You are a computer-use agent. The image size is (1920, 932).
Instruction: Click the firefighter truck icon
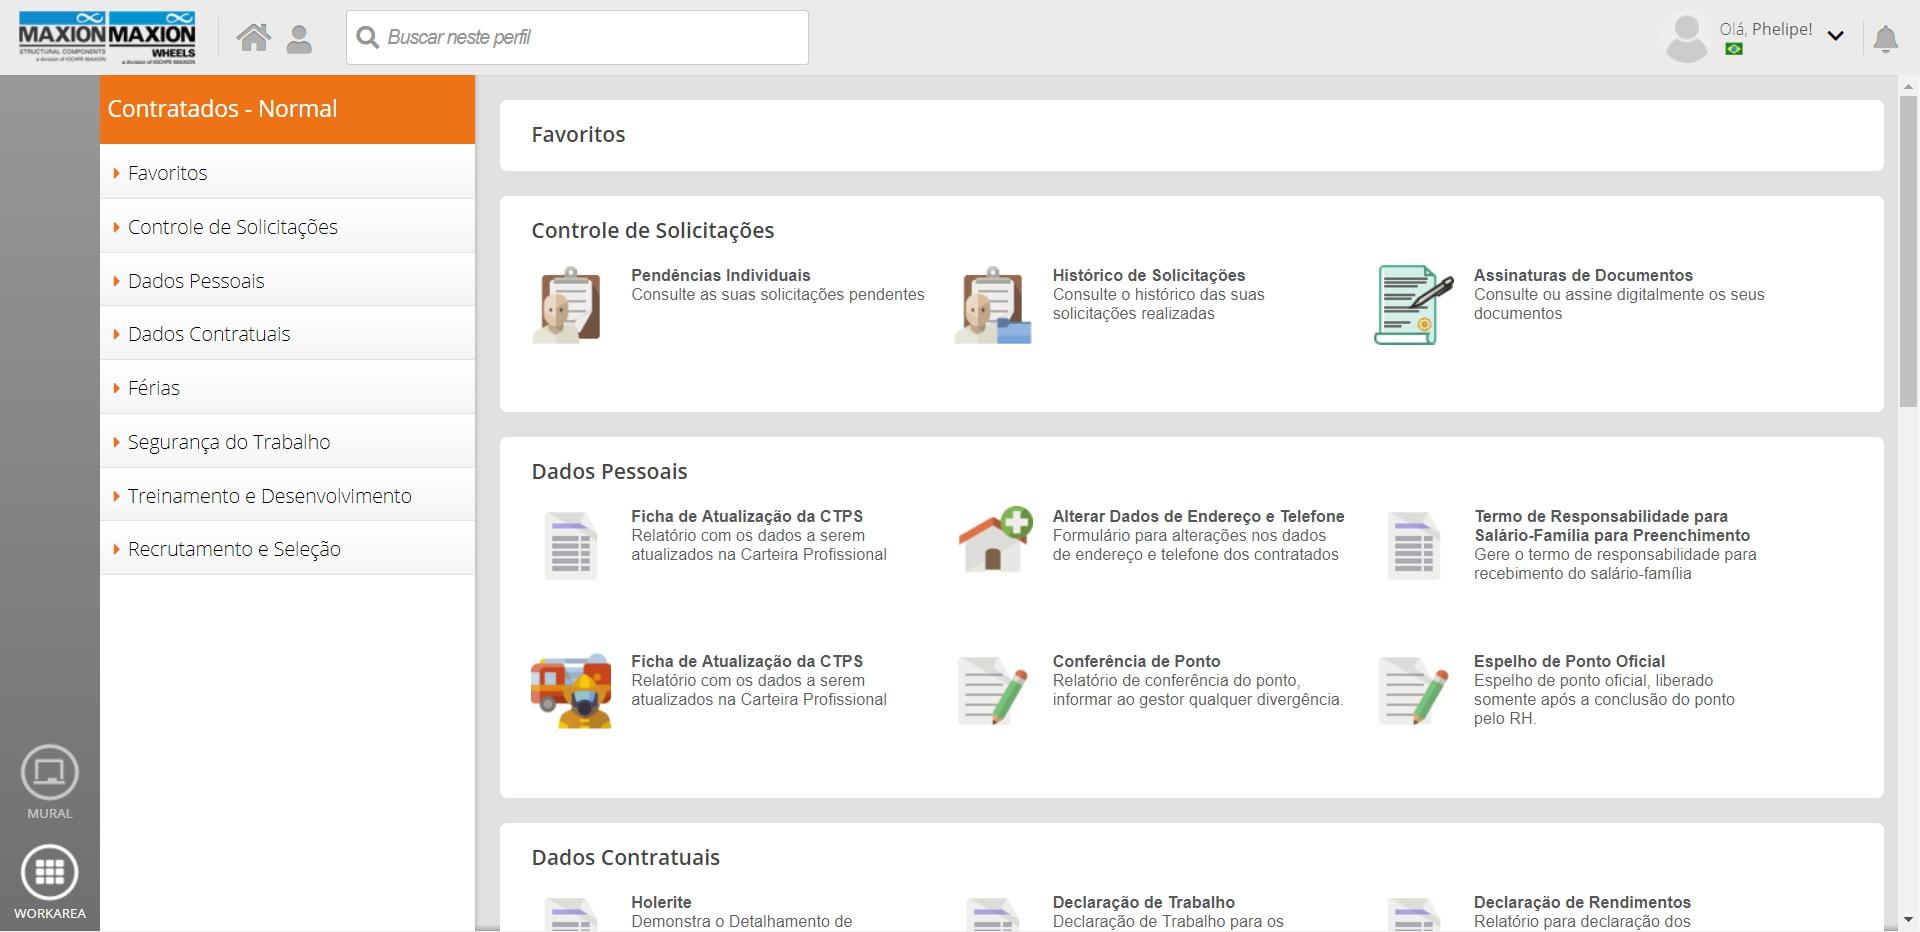pos(571,691)
